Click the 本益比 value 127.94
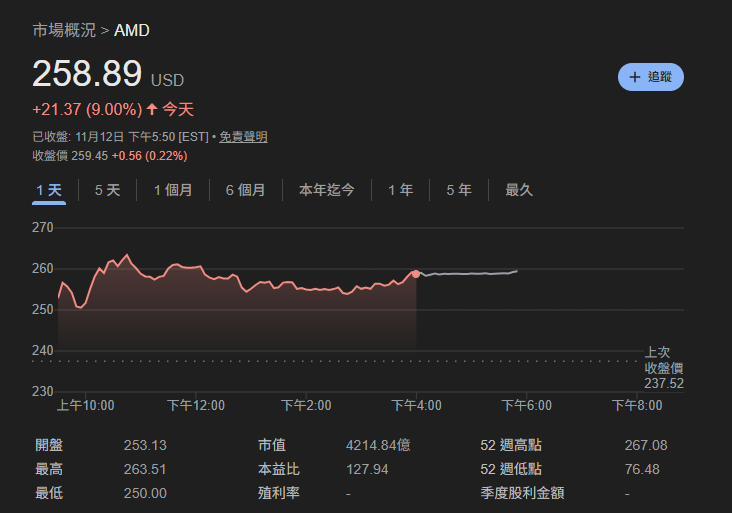Viewport: 732px width, 513px height. [x=367, y=469]
